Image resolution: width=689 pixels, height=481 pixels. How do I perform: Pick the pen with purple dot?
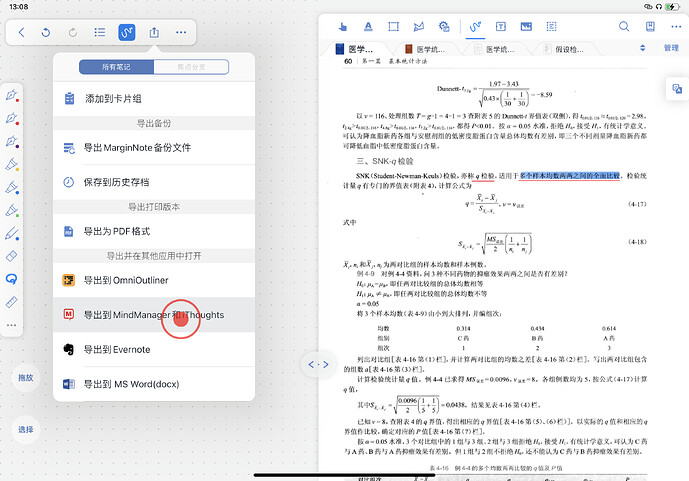pos(12,141)
